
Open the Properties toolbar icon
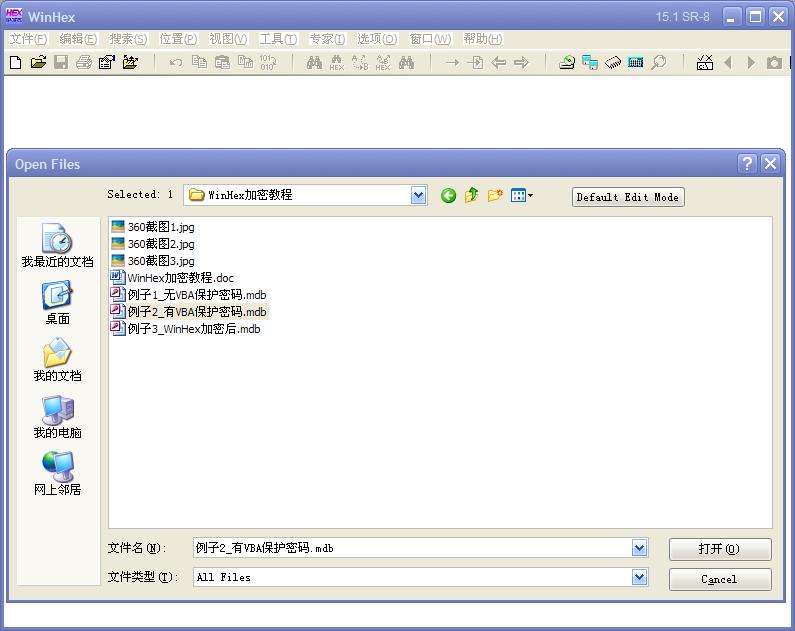pos(106,62)
